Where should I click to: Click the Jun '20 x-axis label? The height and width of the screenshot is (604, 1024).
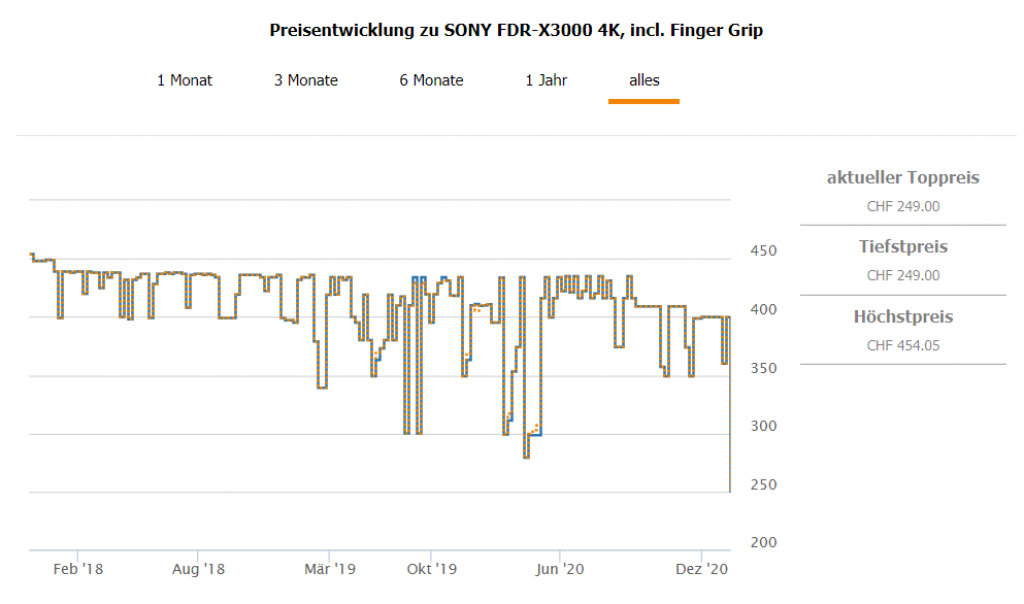(x=560, y=569)
